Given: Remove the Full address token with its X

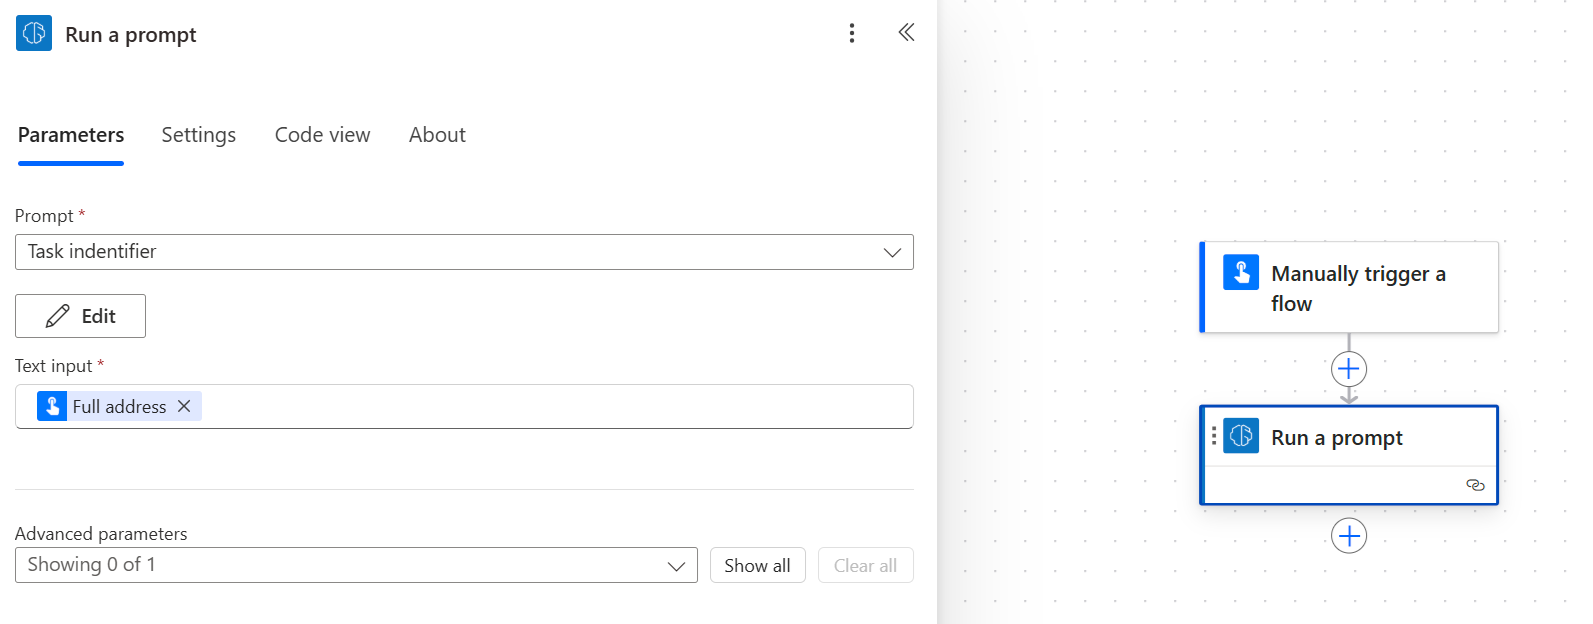Looking at the screenshot, I should (x=184, y=406).
